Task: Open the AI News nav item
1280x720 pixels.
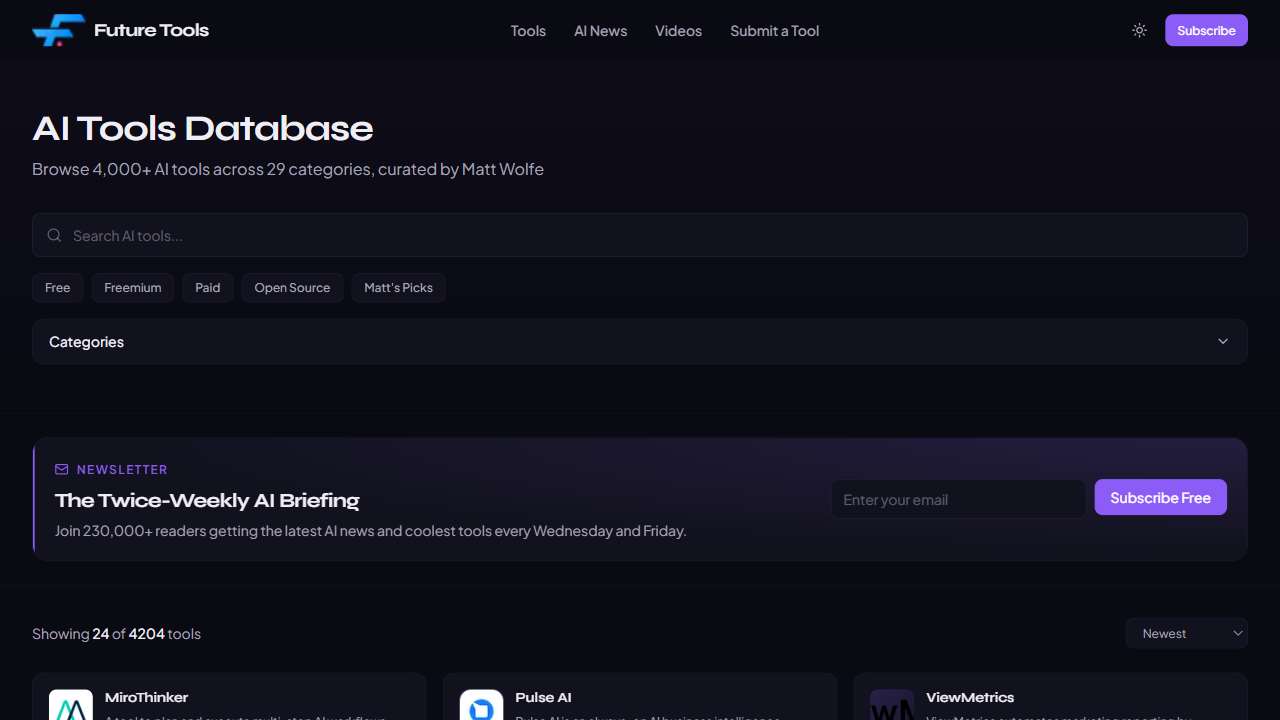Action: (x=600, y=31)
